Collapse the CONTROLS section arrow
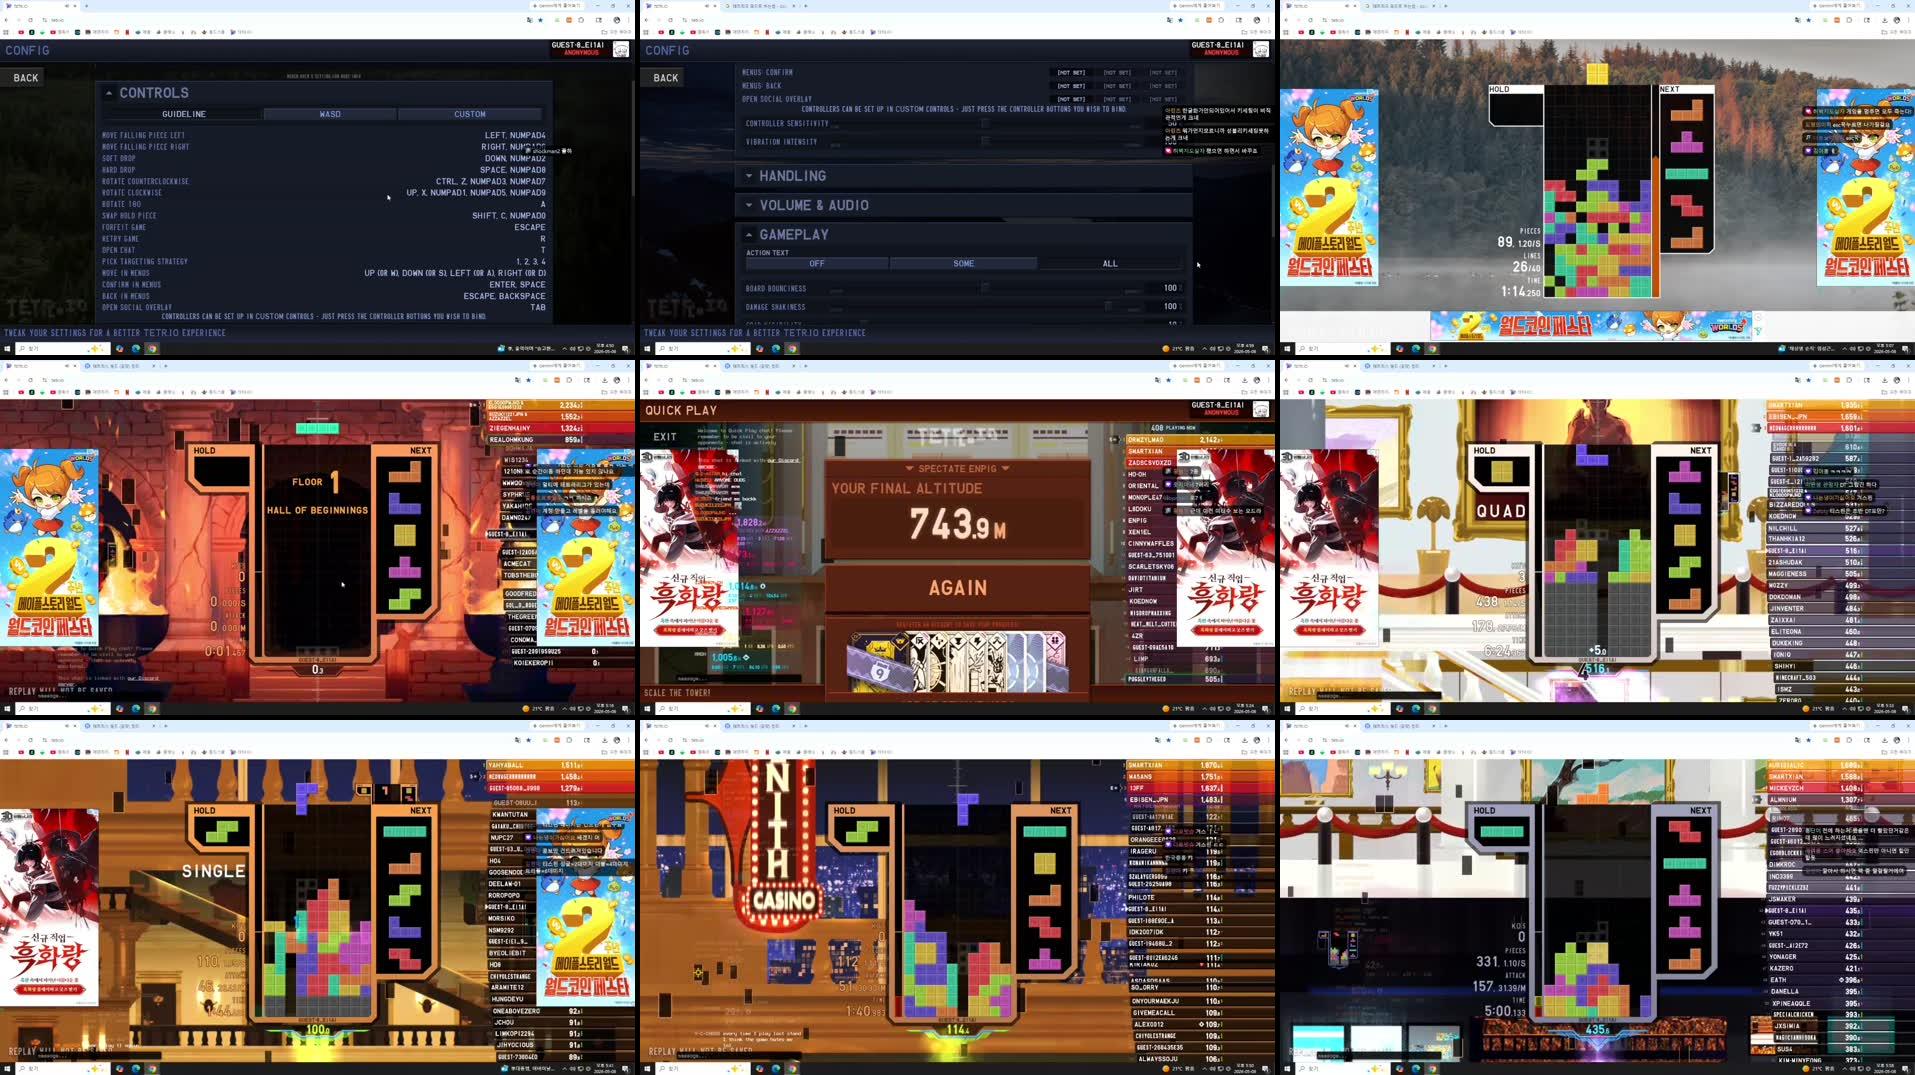The image size is (1915, 1075). click(x=109, y=93)
